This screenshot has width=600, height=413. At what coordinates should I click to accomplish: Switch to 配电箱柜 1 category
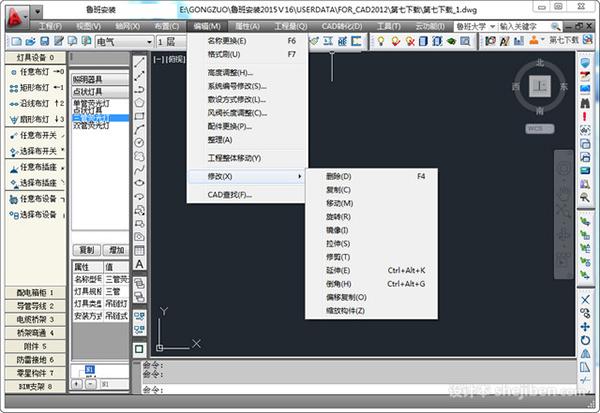point(35,292)
